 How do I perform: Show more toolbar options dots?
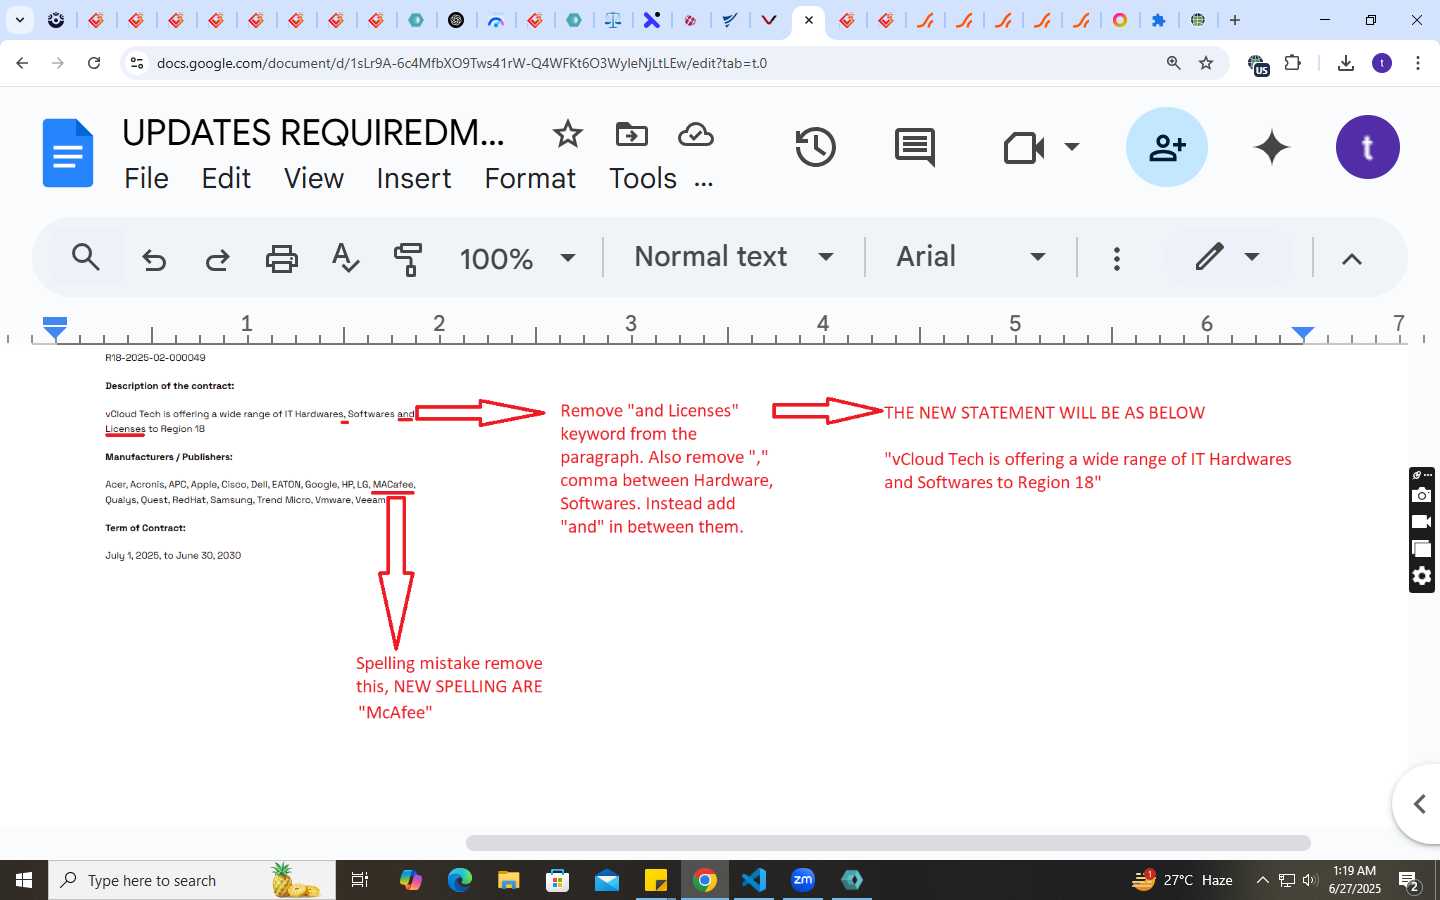click(x=1117, y=258)
